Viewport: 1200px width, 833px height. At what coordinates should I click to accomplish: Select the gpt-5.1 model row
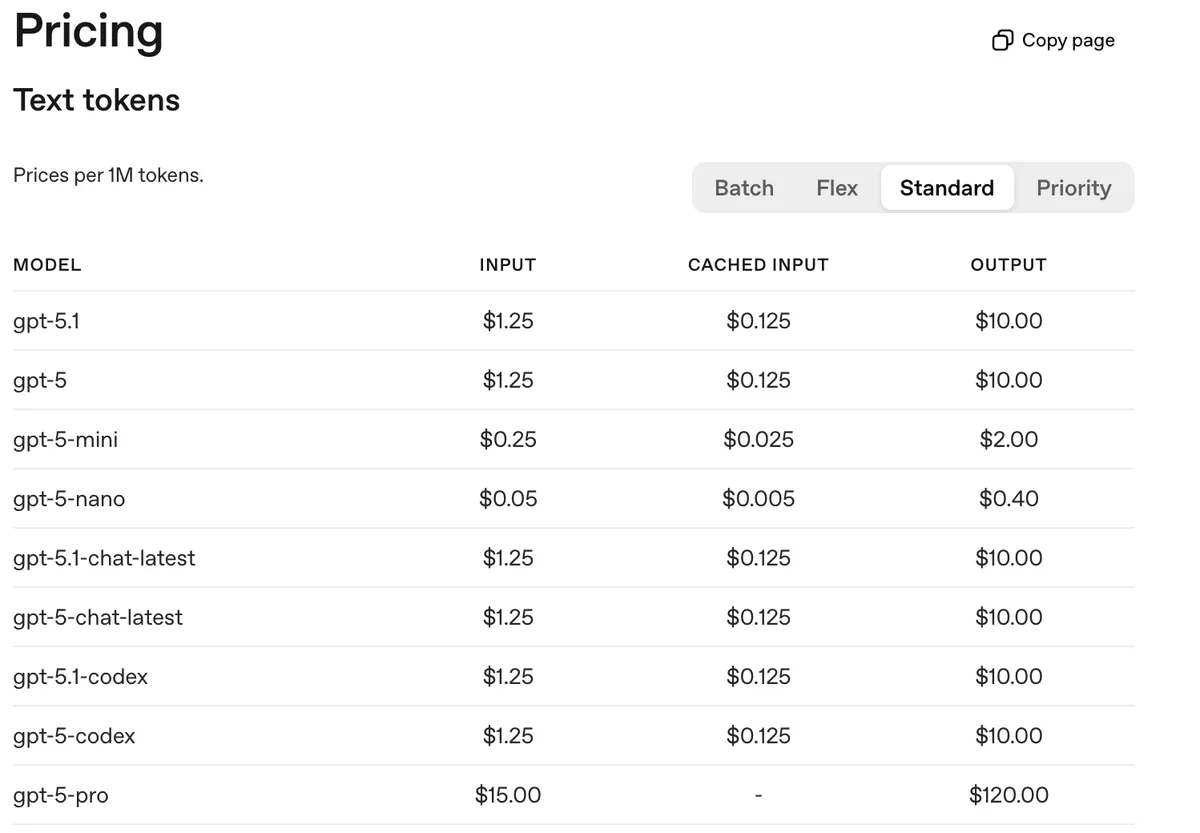click(46, 321)
